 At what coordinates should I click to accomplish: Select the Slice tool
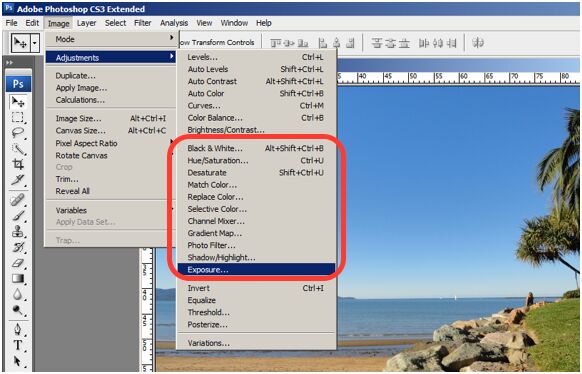click(x=18, y=180)
